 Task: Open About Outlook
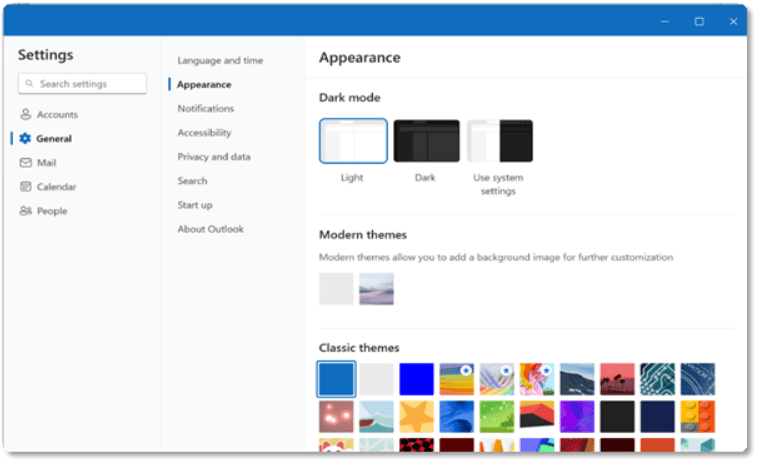coord(210,229)
